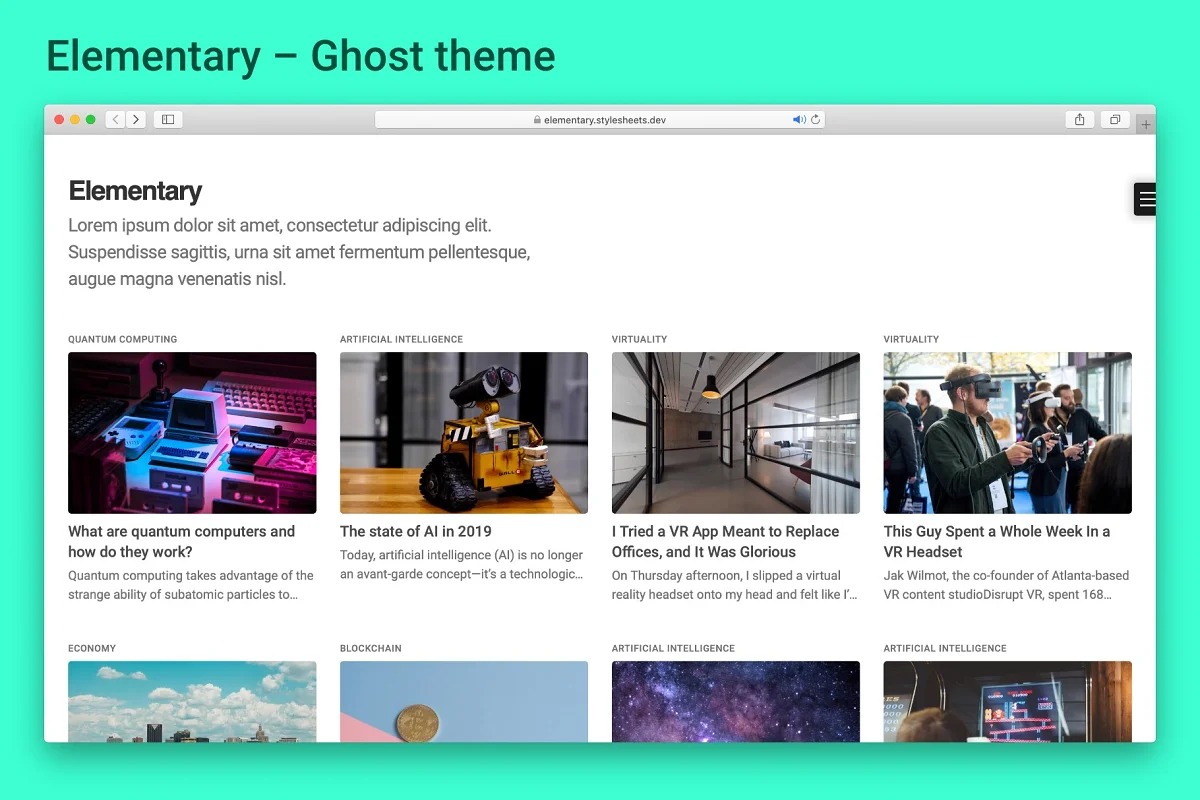Screen dimensions: 1200x800
Task: Open 'The state of AI in 2019' article
Action: pos(416,531)
